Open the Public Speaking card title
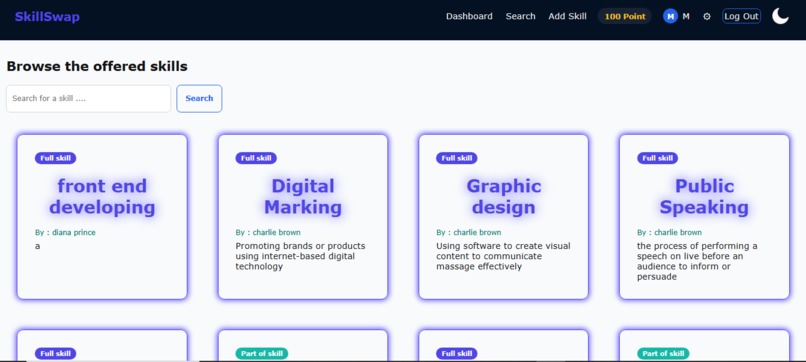 (704, 196)
